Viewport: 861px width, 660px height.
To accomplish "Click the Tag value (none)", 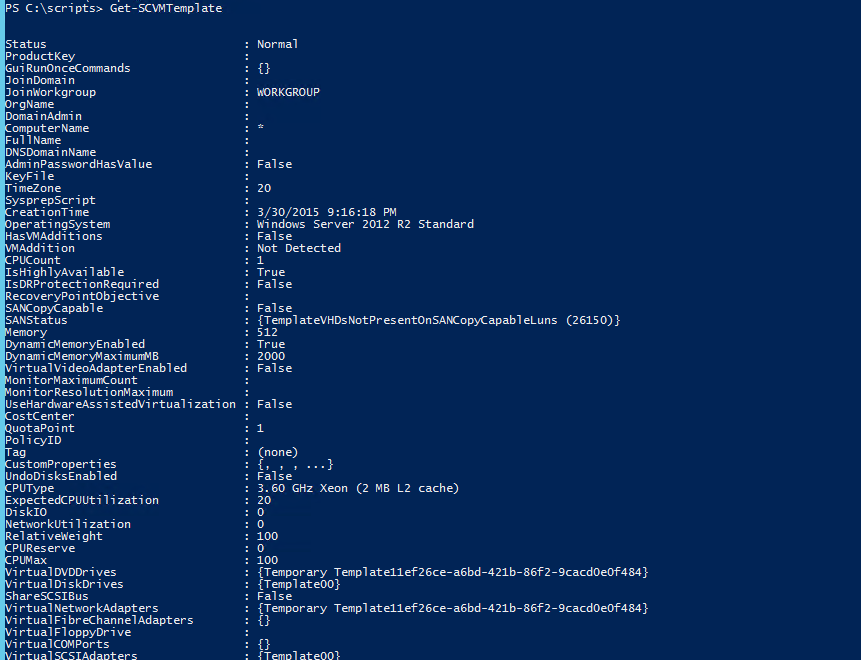I will coord(277,452).
